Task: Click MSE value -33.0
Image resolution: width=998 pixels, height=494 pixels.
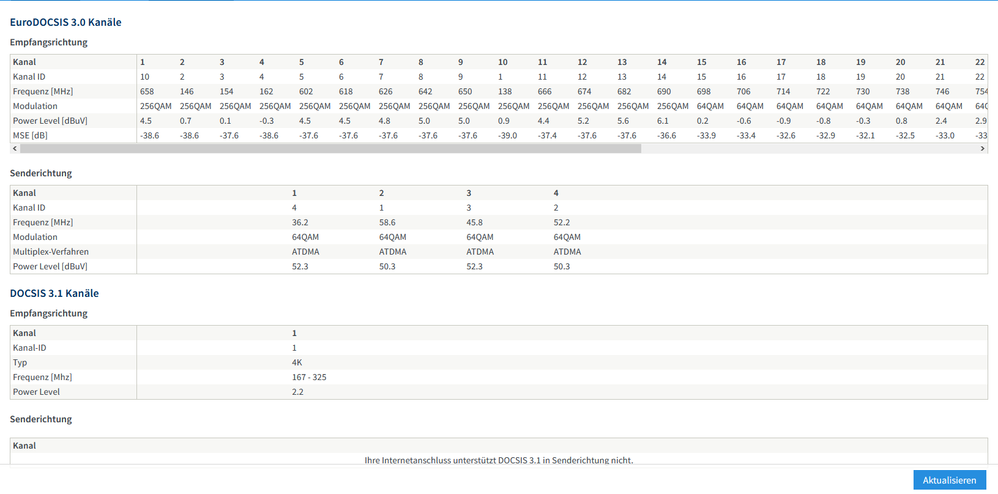Action: click(x=945, y=136)
